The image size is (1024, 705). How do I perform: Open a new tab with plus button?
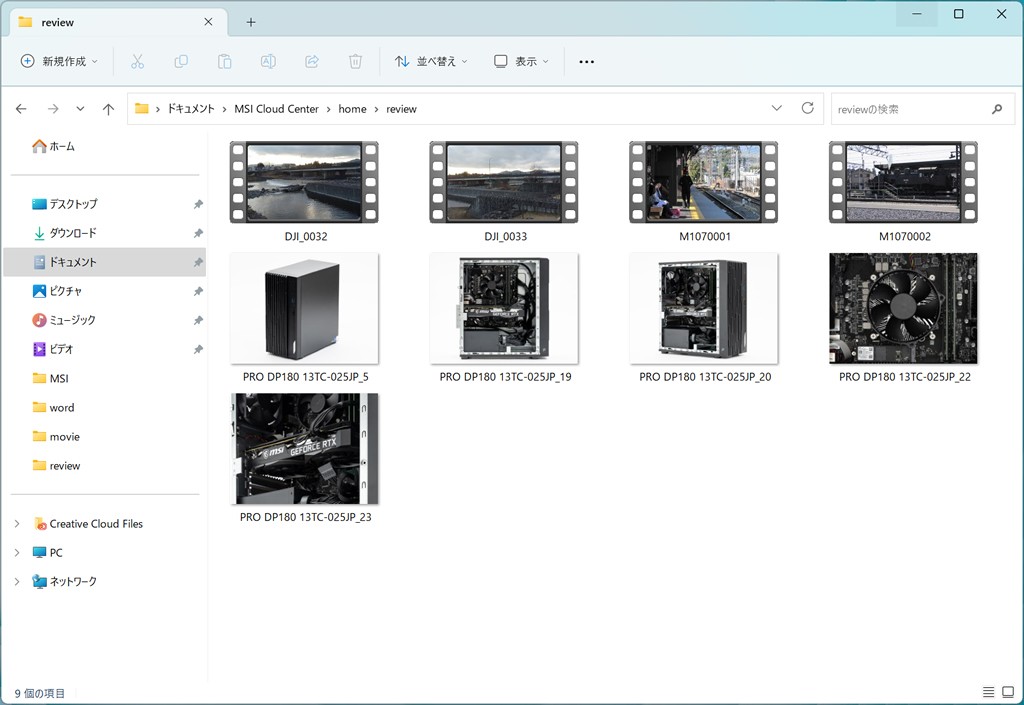(x=251, y=22)
